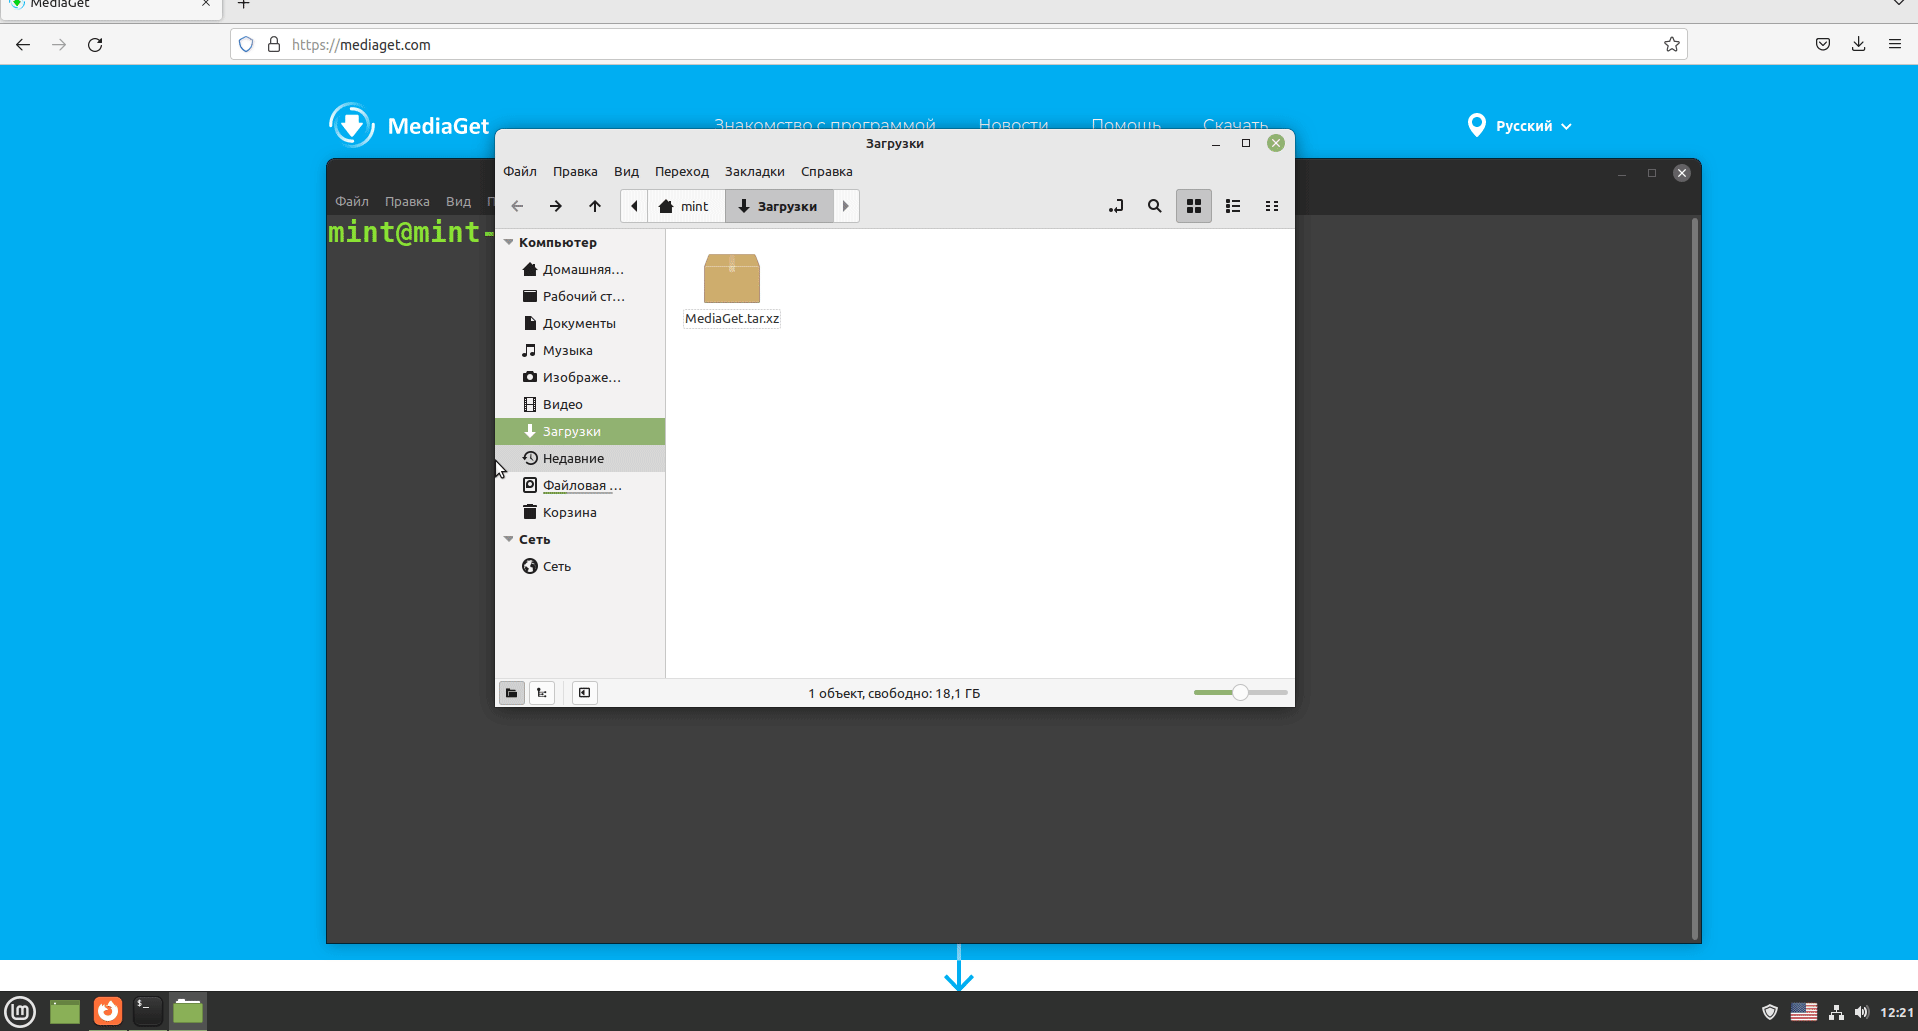Open Вид menu in terminal window

[x=458, y=201]
